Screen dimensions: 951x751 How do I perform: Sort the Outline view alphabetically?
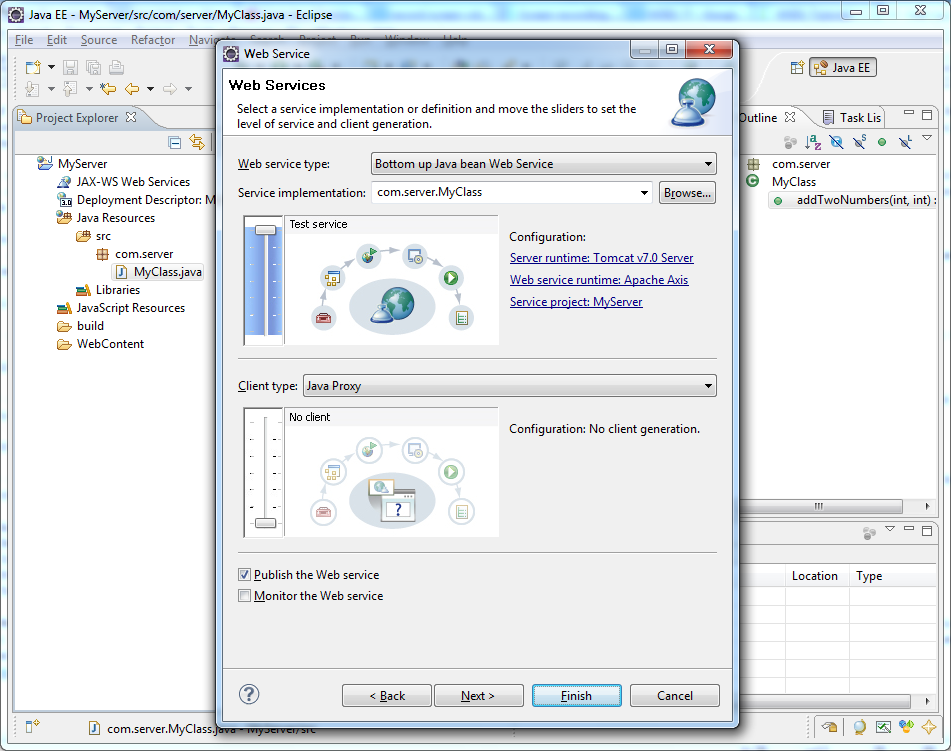pyautogui.click(x=813, y=142)
